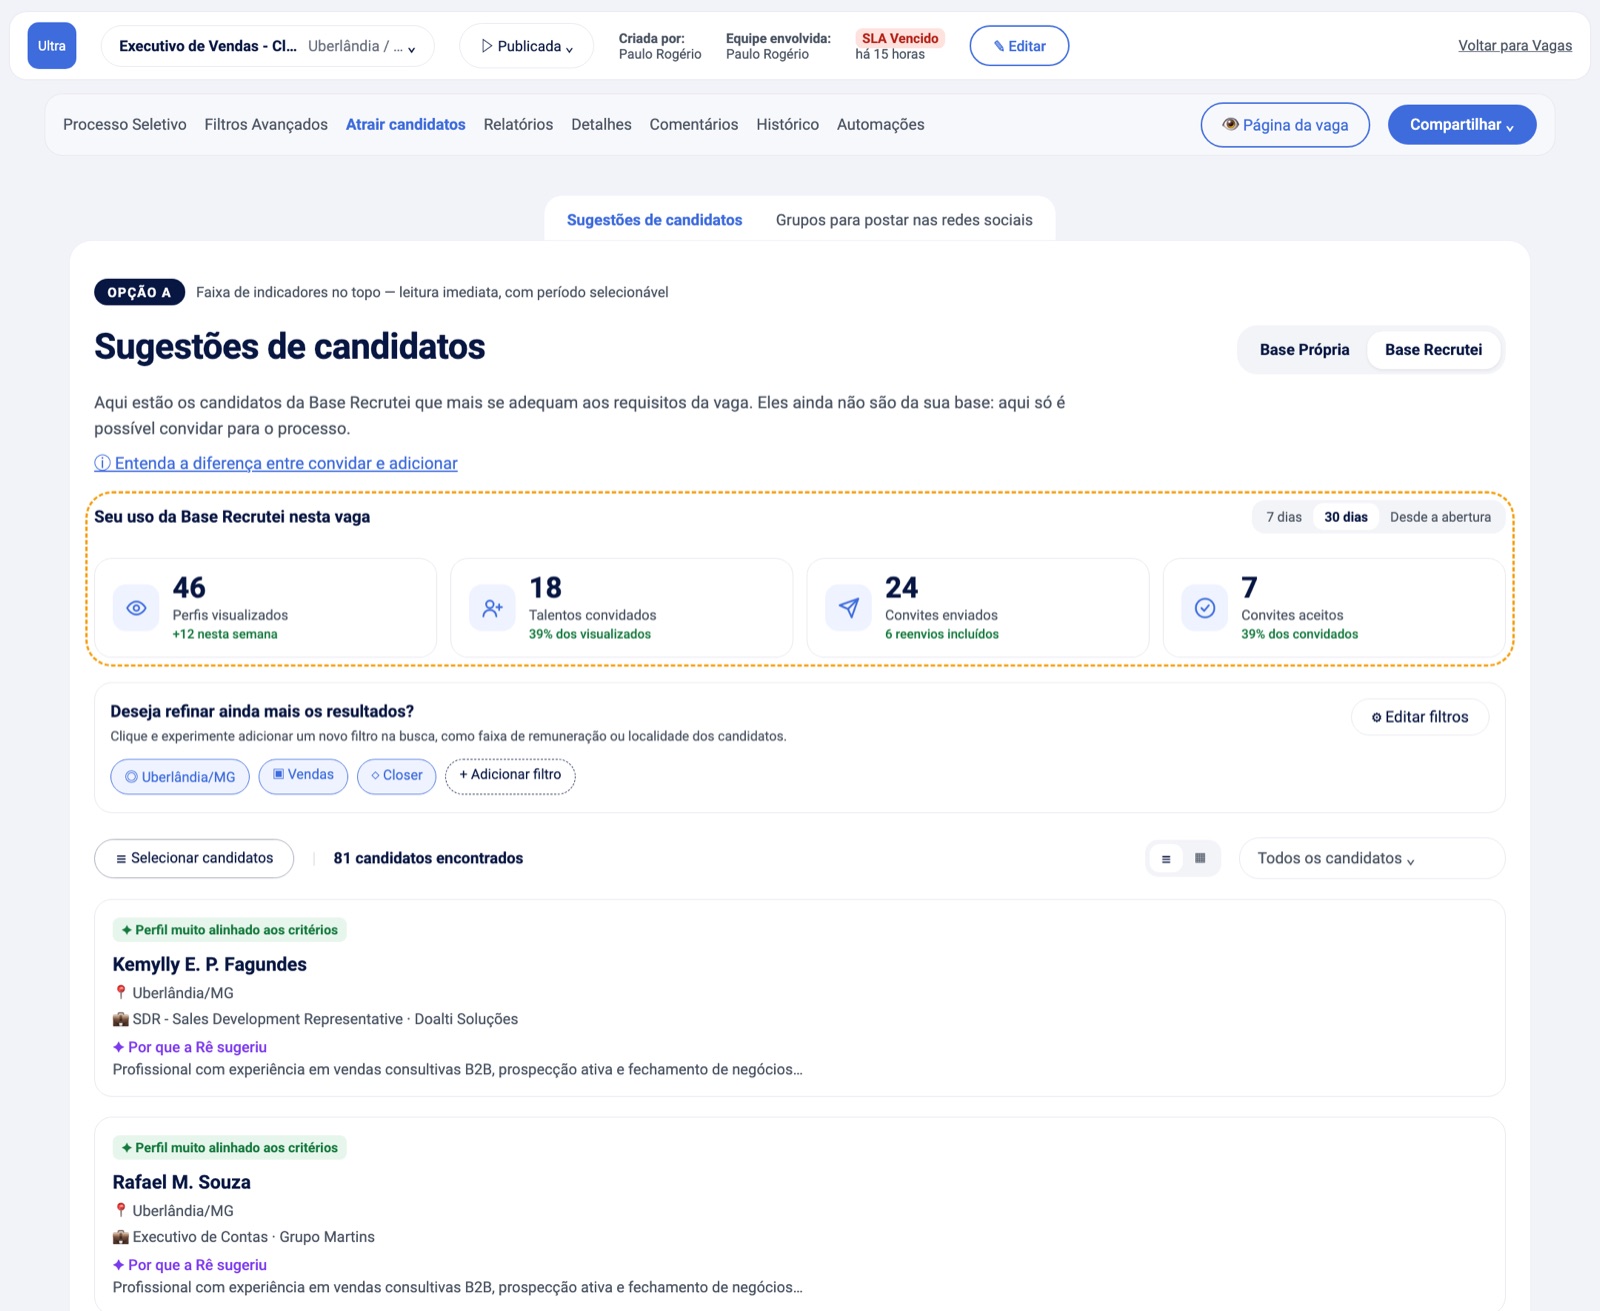Switch to grid view icon
The width and height of the screenshot is (1600, 1311).
pos(1200,858)
